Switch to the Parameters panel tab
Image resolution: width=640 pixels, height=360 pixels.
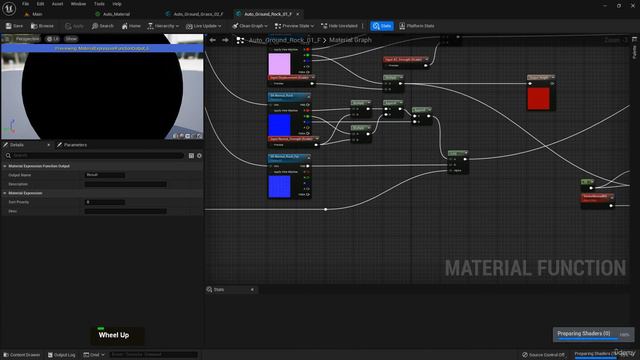pyautogui.click(x=72, y=145)
